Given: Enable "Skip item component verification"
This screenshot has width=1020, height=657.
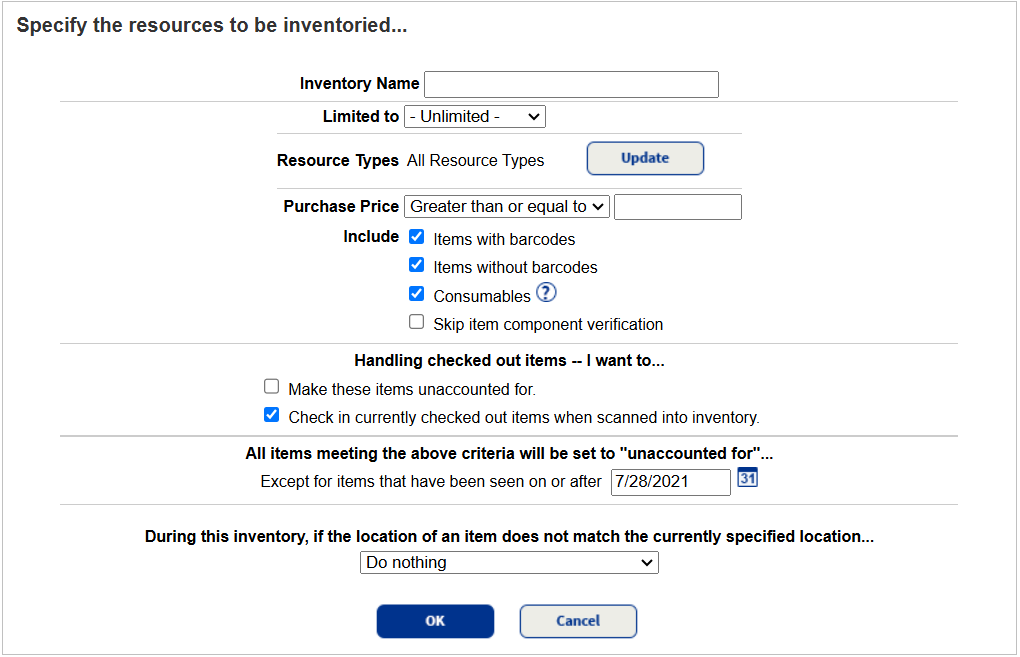Looking at the screenshot, I should click(416, 321).
